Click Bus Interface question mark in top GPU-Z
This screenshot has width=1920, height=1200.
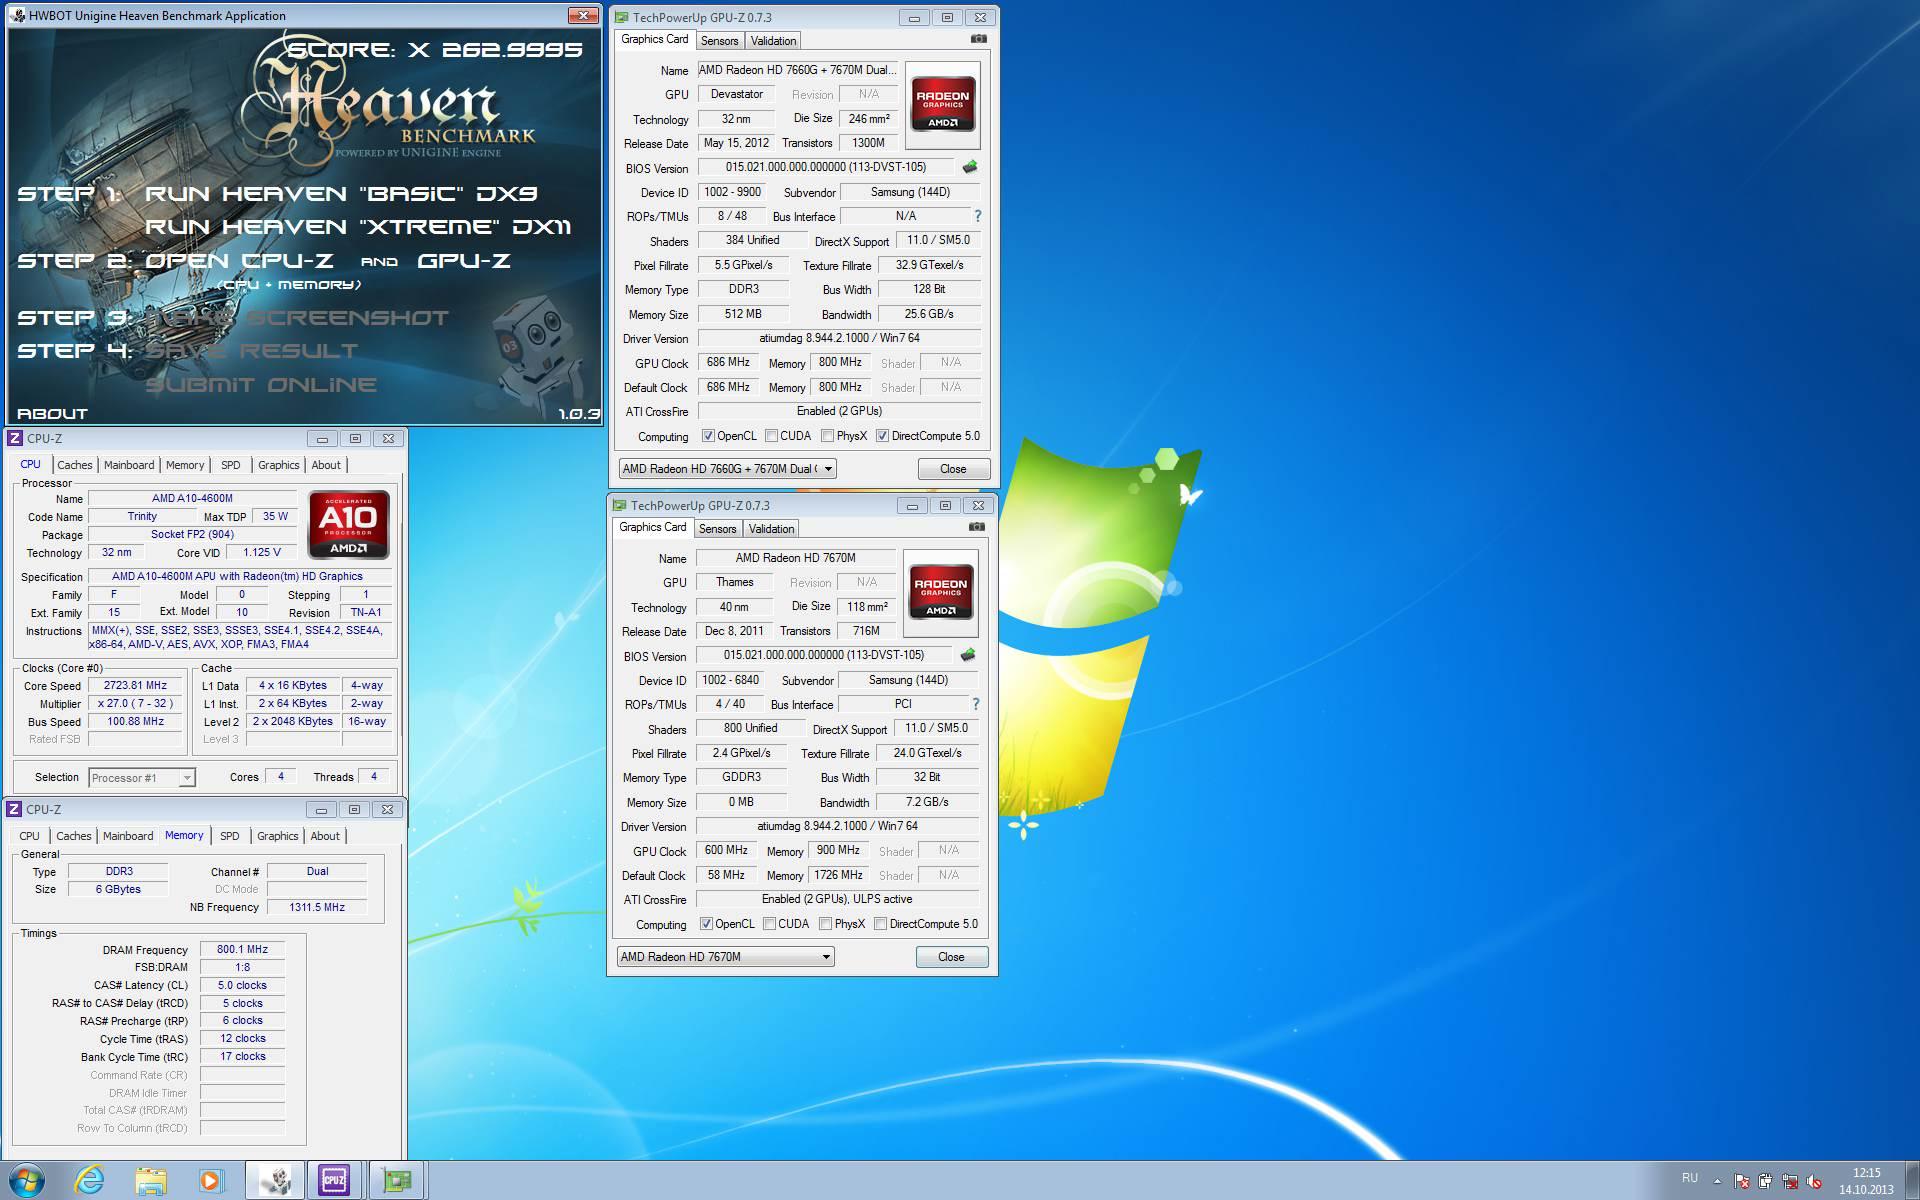977,216
